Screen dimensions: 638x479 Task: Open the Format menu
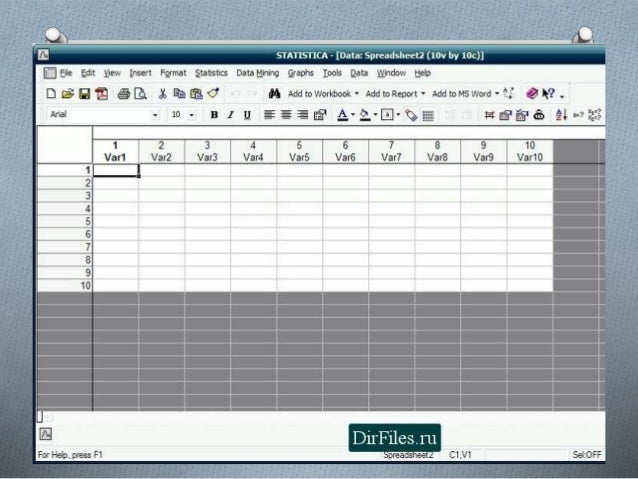click(173, 73)
